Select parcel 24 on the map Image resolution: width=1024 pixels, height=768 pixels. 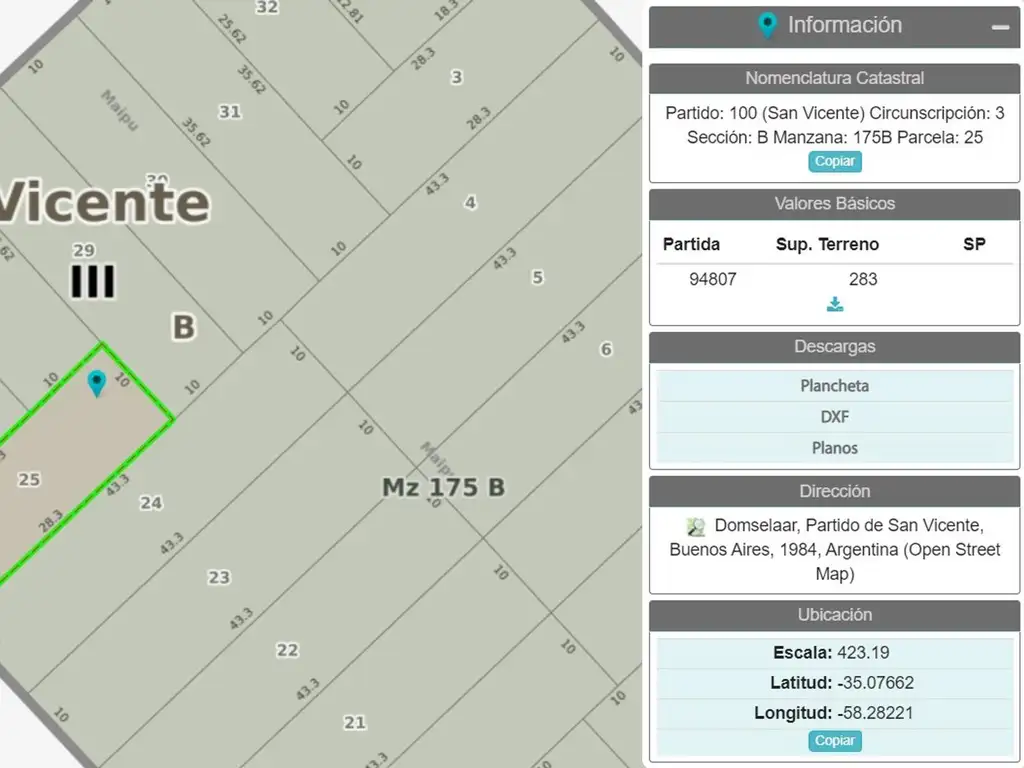tap(151, 503)
